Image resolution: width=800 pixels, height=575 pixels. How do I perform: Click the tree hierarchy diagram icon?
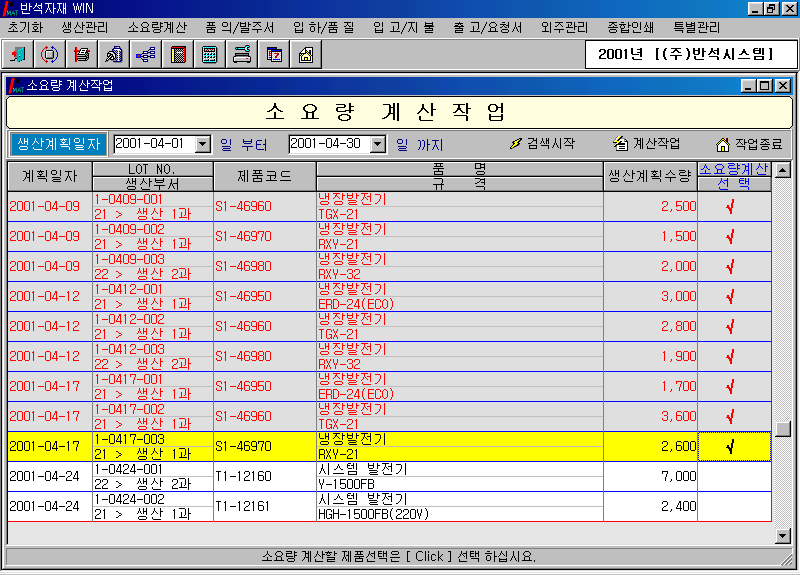(x=146, y=54)
